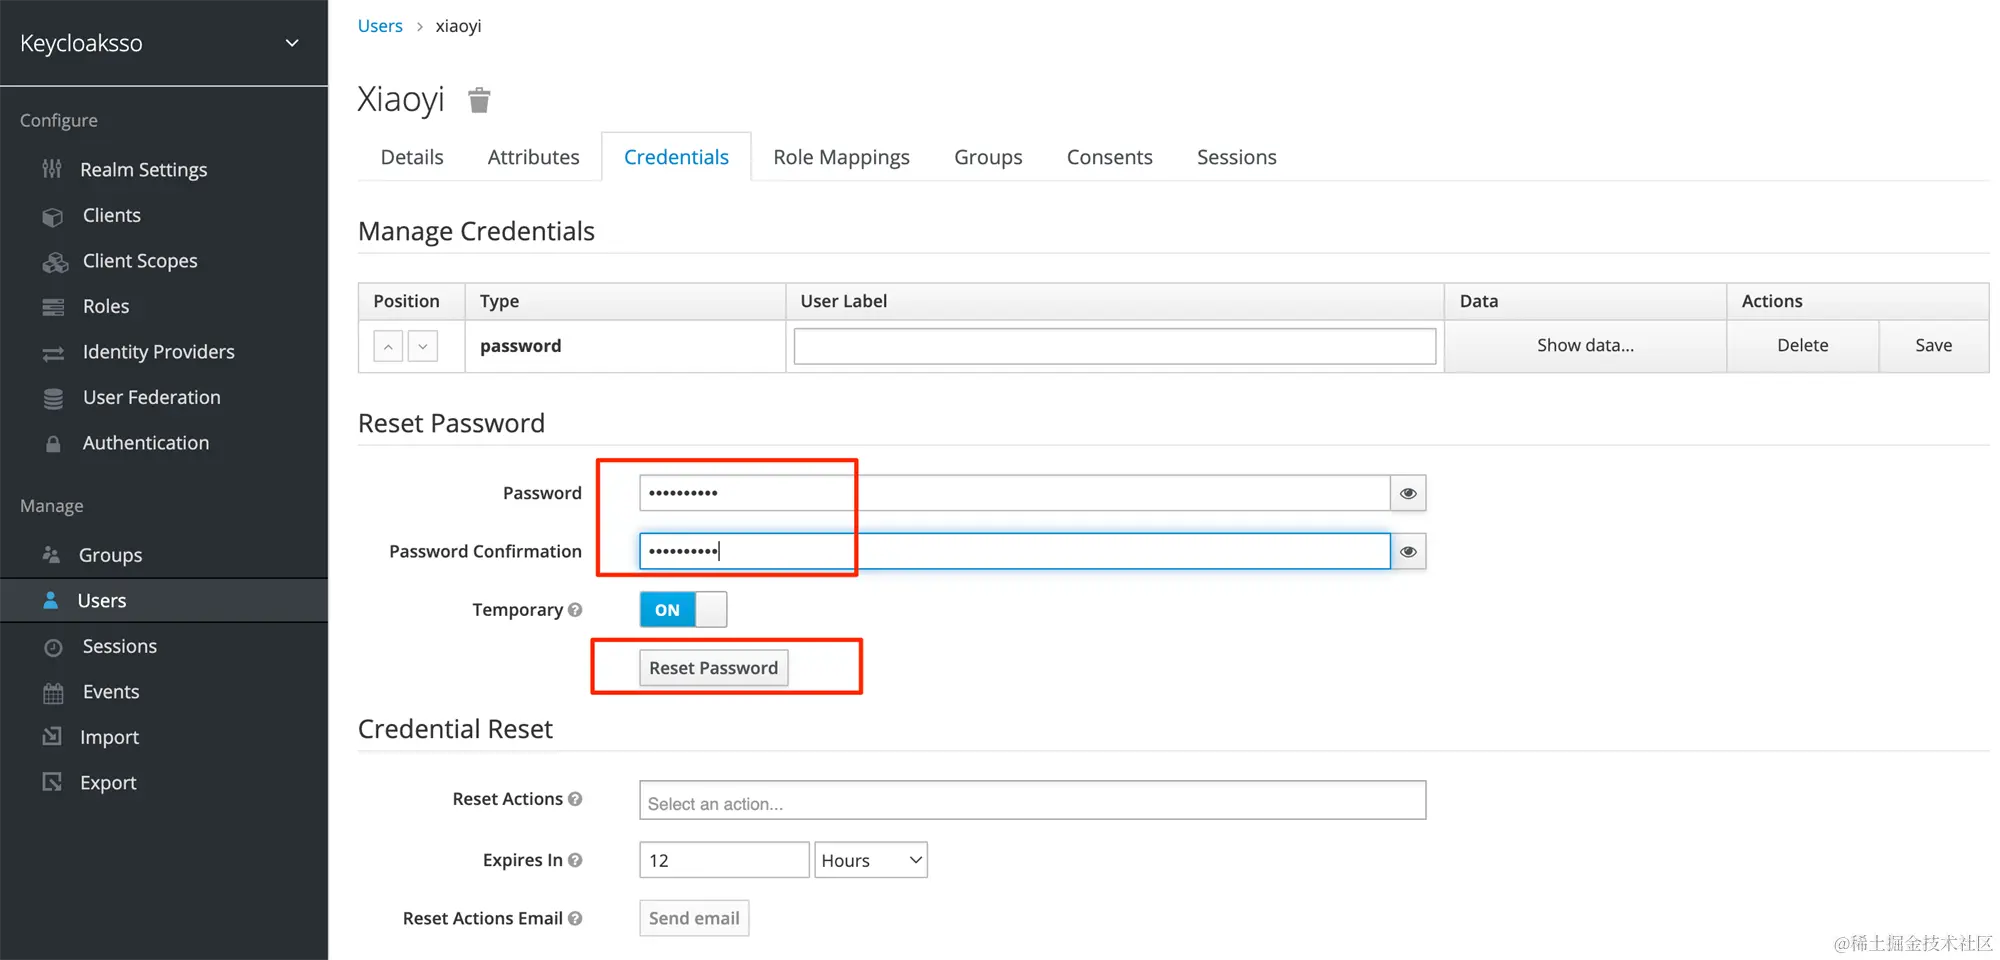This screenshot has height=960, width=2000.
Task: Click the Import icon in sidebar
Action: [52, 737]
